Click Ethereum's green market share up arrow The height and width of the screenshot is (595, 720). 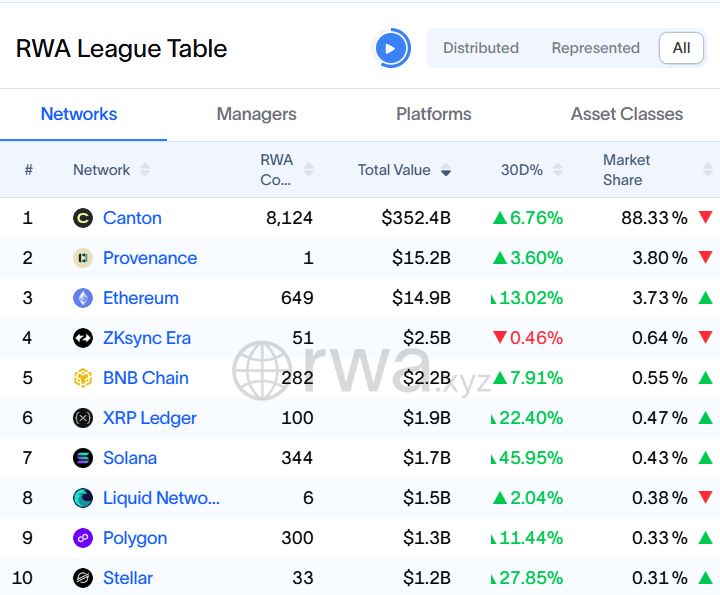click(x=705, y=298)
